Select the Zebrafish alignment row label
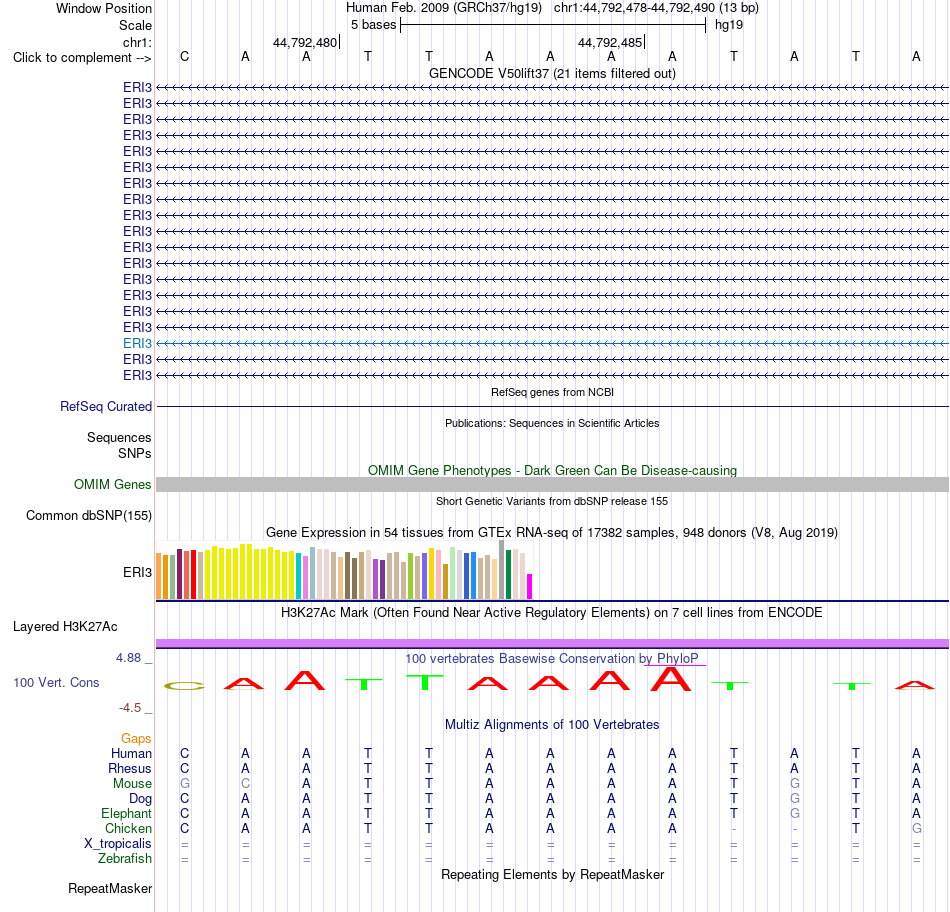Image resolution: width=950 pixels, height=912 pixels. (125, 859)
